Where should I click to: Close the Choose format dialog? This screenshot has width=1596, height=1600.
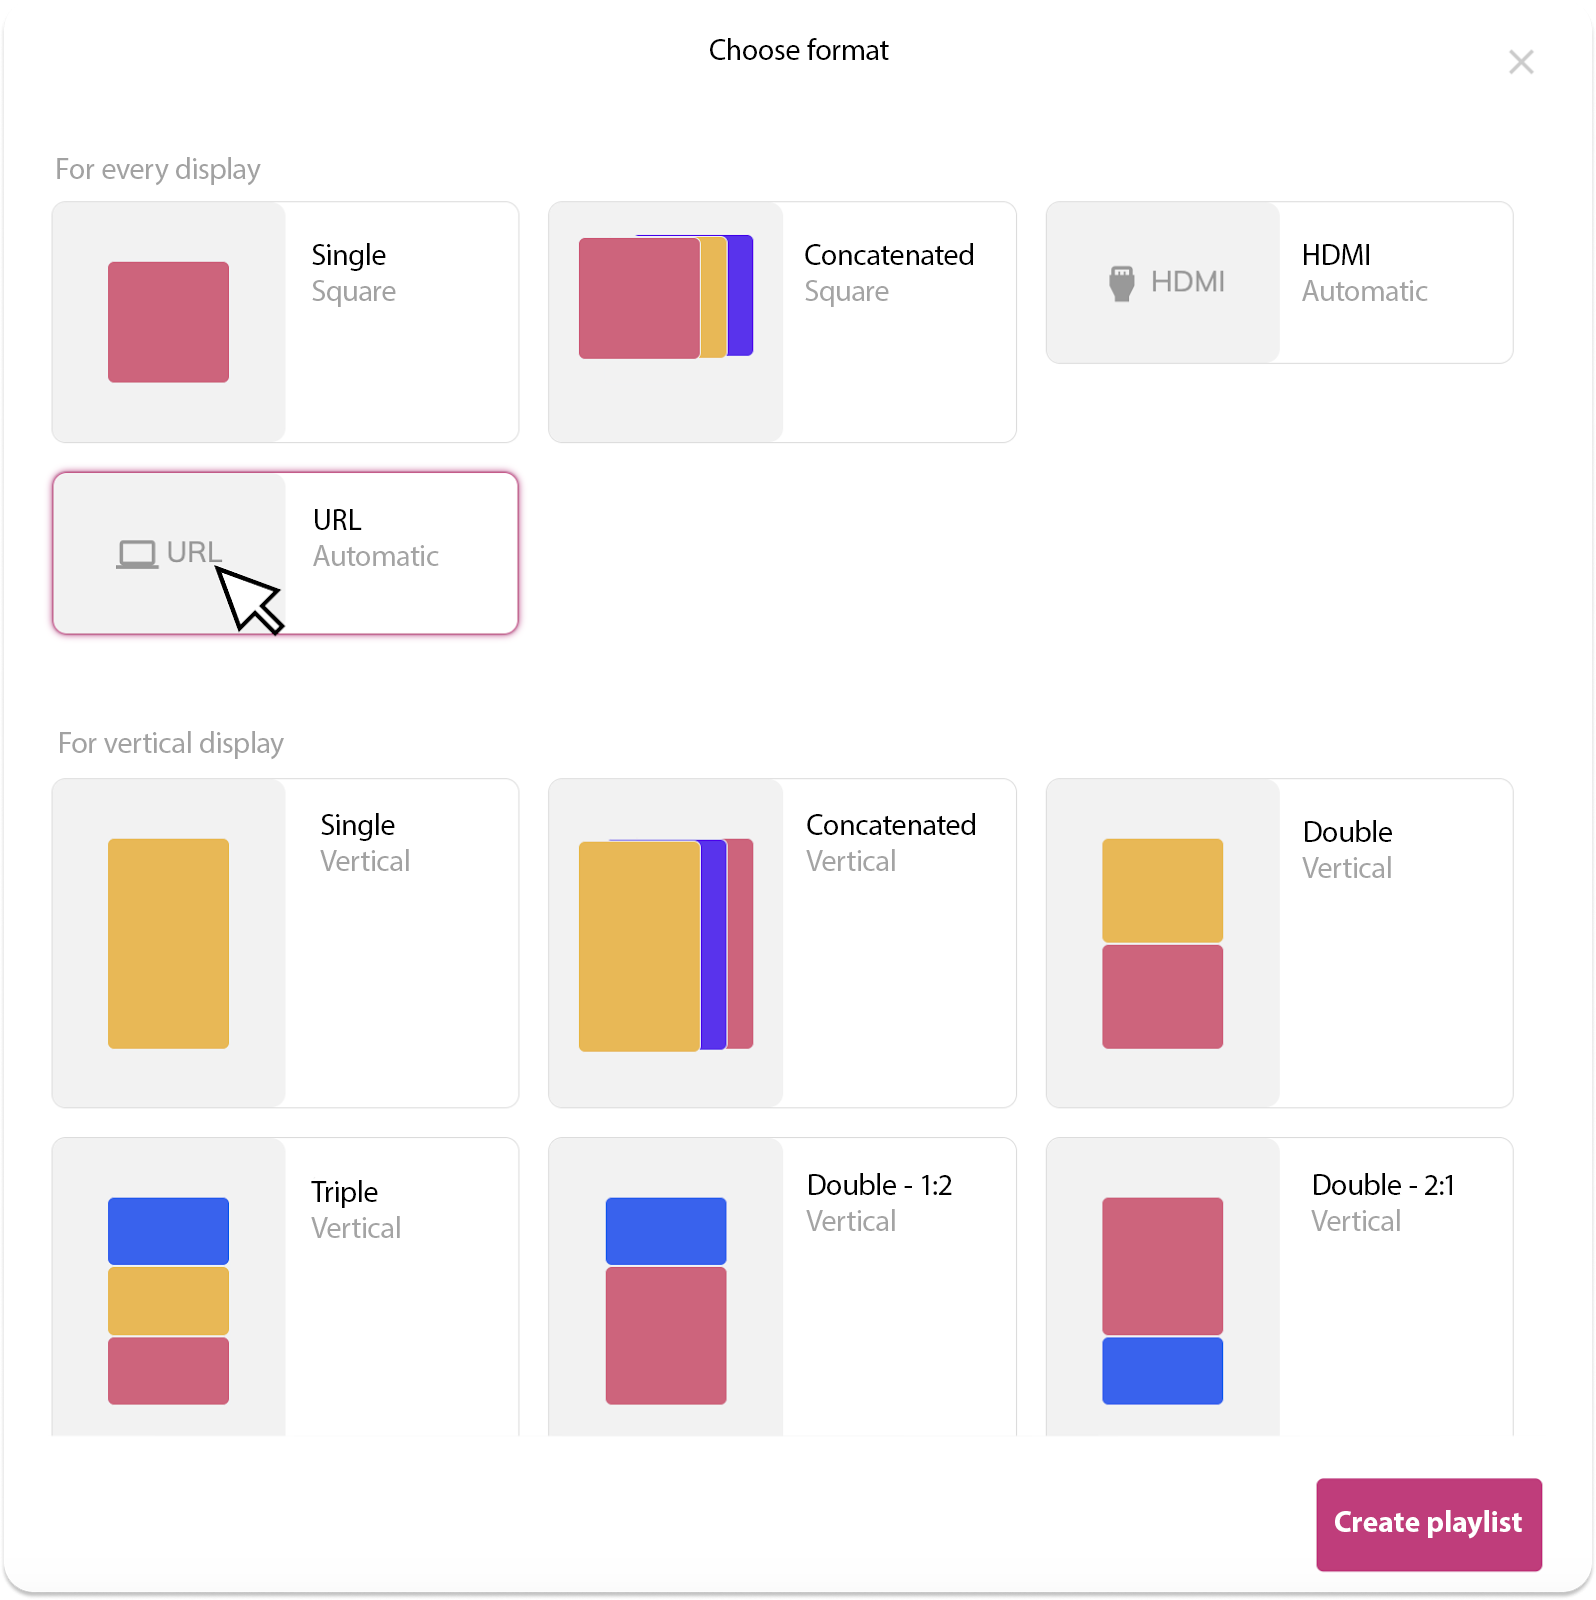(1521, 62)
